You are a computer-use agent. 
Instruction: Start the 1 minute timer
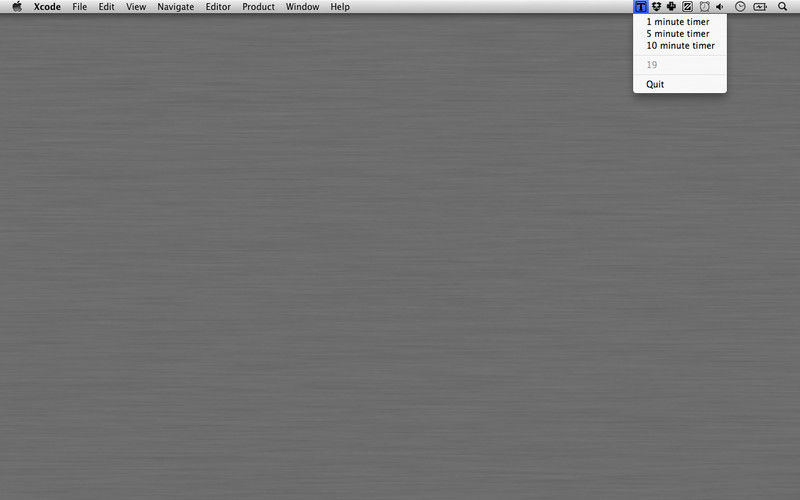click(x=680, y=22)
